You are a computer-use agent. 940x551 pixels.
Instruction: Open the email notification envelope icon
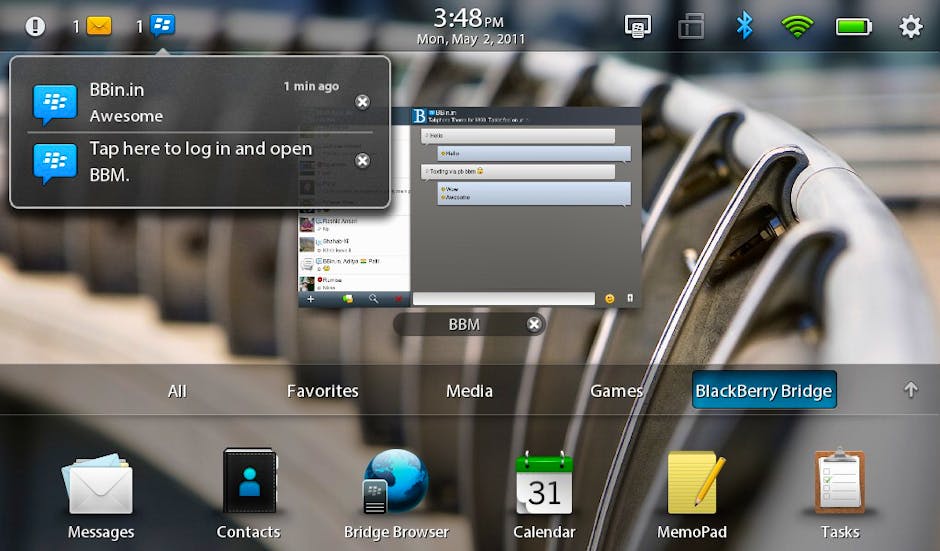pyautogui.click(x=99, y=26)
